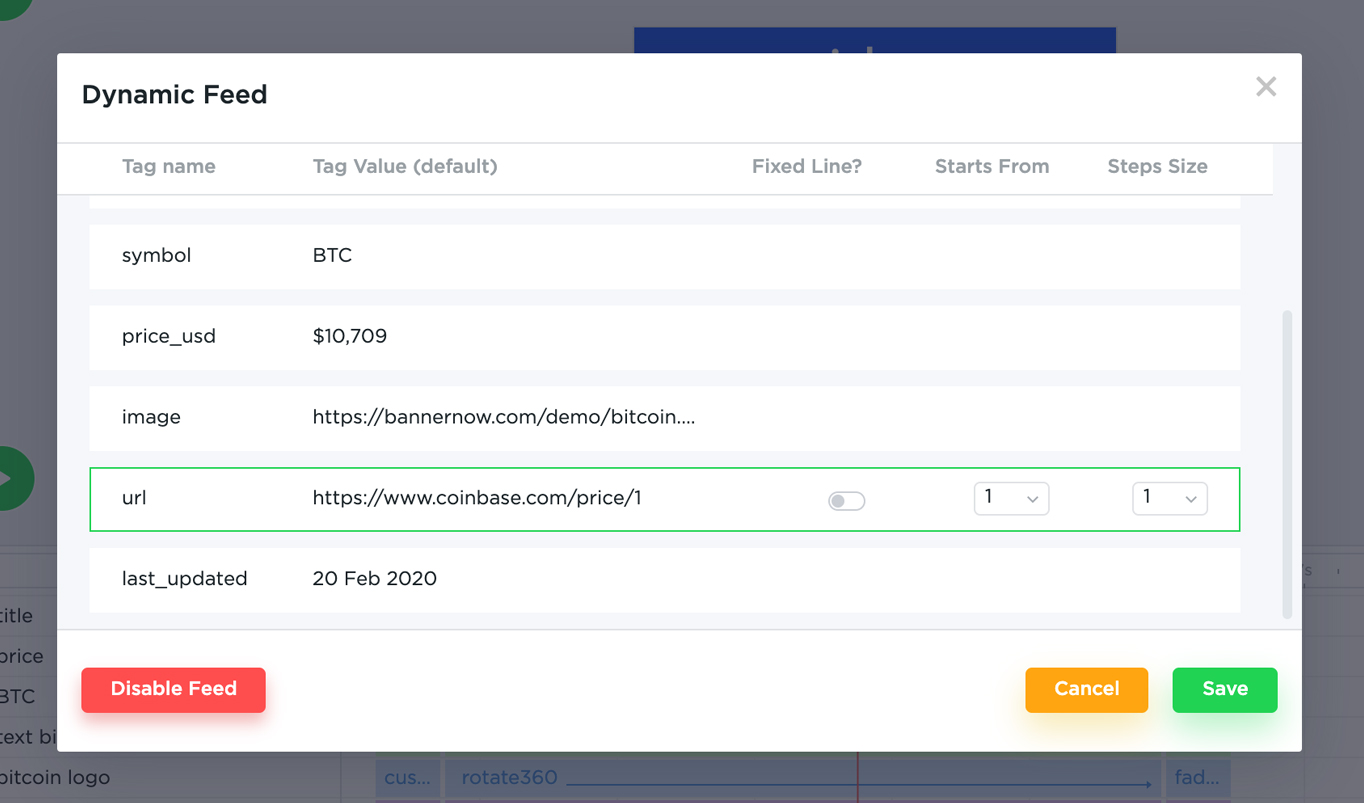Open Steps Size dropdown in url row

pos(1169,498)
